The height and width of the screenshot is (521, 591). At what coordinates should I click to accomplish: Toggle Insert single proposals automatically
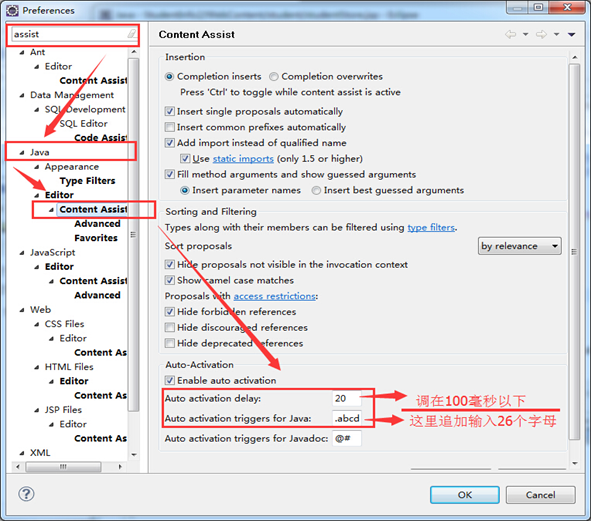pyautogui.click(x=170, y=112)
